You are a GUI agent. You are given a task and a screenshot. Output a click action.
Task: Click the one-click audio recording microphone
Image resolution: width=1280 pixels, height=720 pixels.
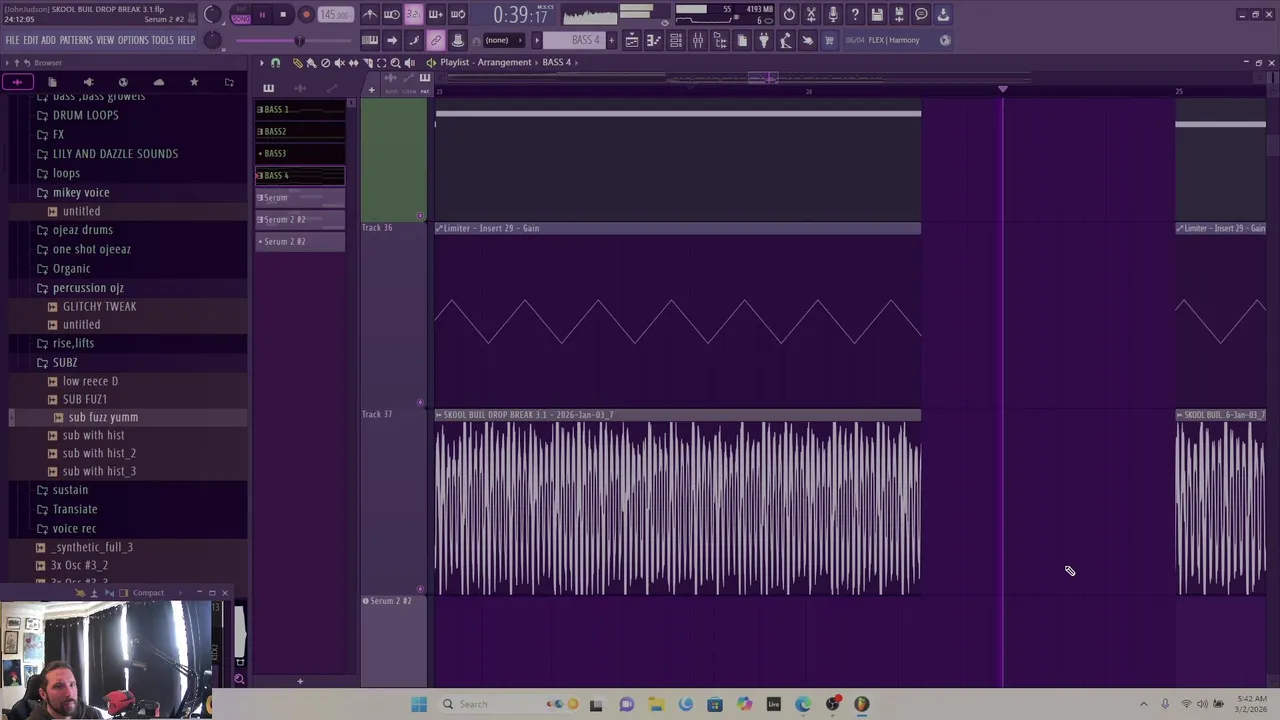pyautogui.click(x=833, y=14)
